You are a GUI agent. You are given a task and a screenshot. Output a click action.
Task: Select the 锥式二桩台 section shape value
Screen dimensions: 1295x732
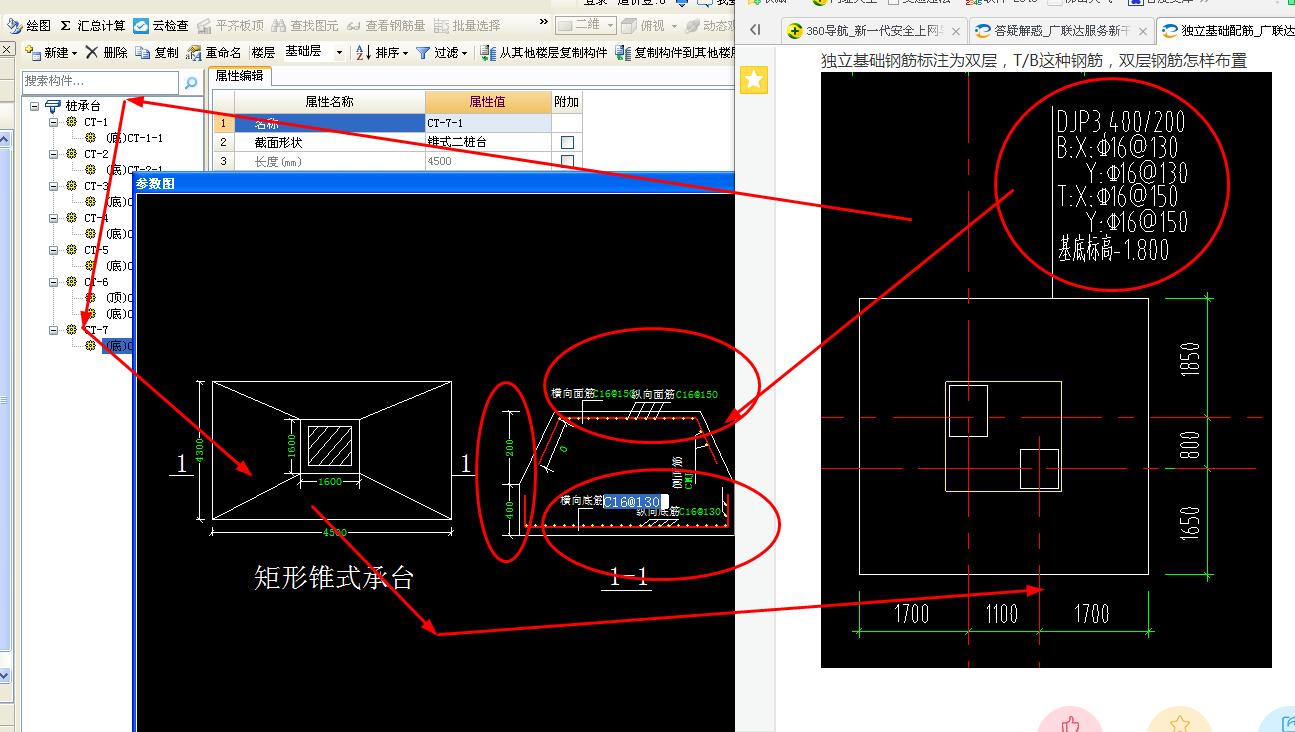pyautogui.click(x=488, y=142)
